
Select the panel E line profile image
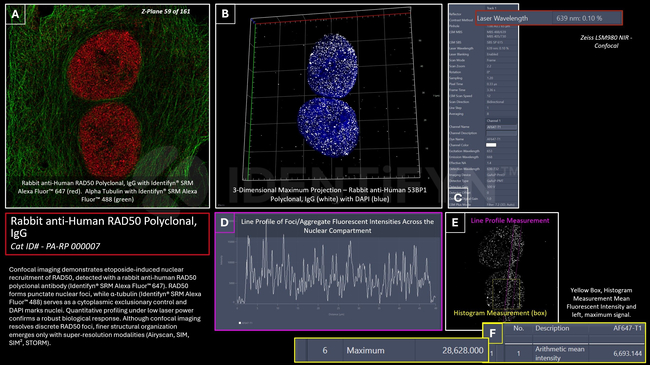pos(502,272)
